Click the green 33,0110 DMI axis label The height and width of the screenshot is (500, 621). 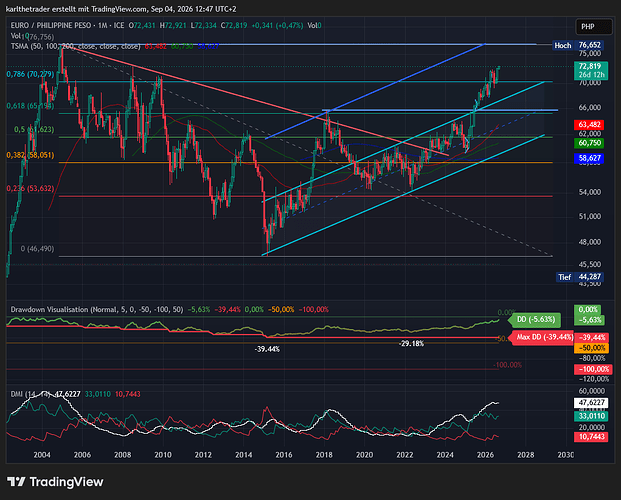591,416
